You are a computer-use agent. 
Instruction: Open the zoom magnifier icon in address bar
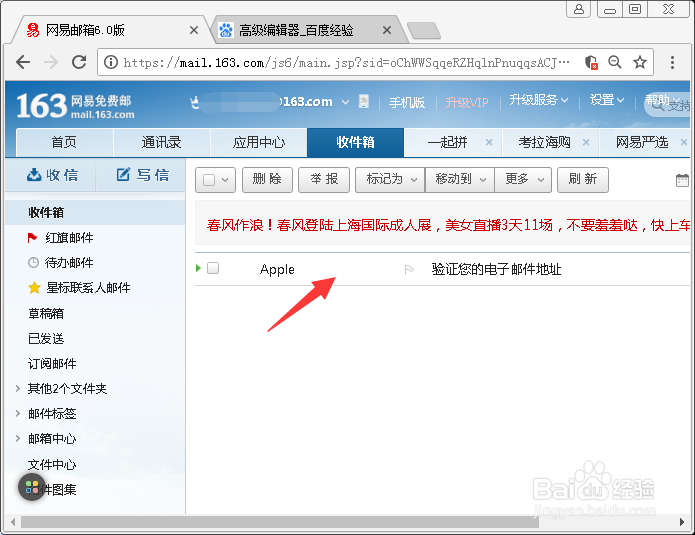tap(614, 62)
